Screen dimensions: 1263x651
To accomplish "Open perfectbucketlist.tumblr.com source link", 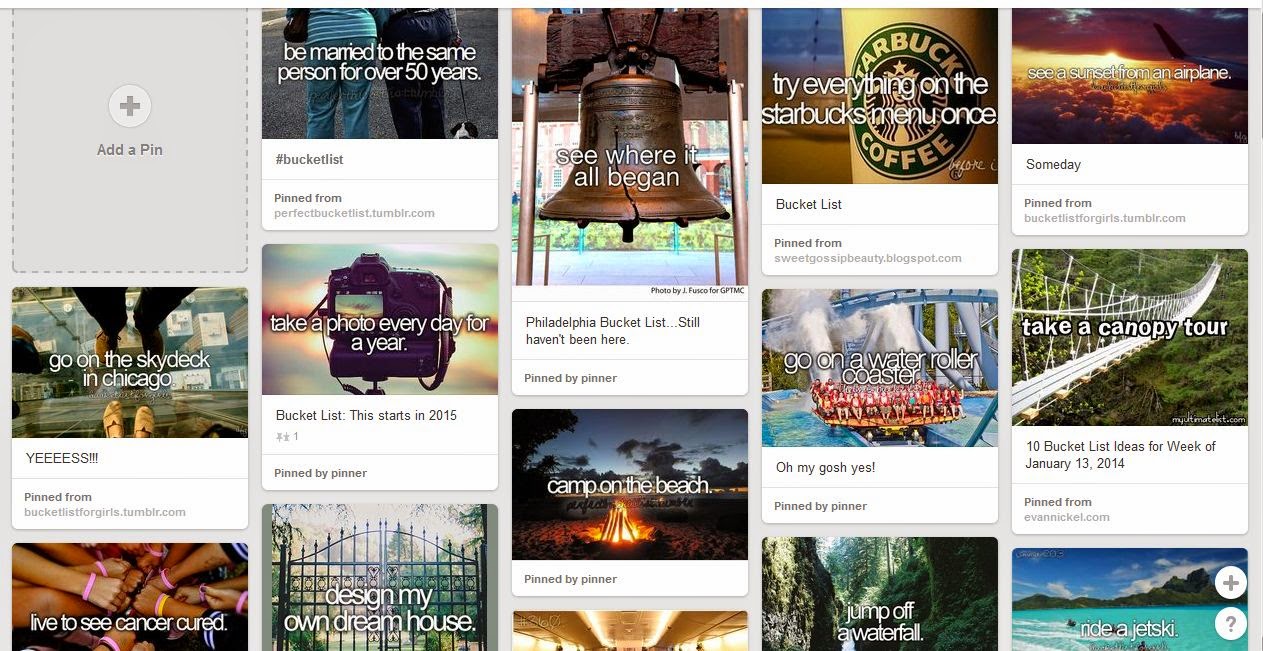I will [x=354, y=213].
